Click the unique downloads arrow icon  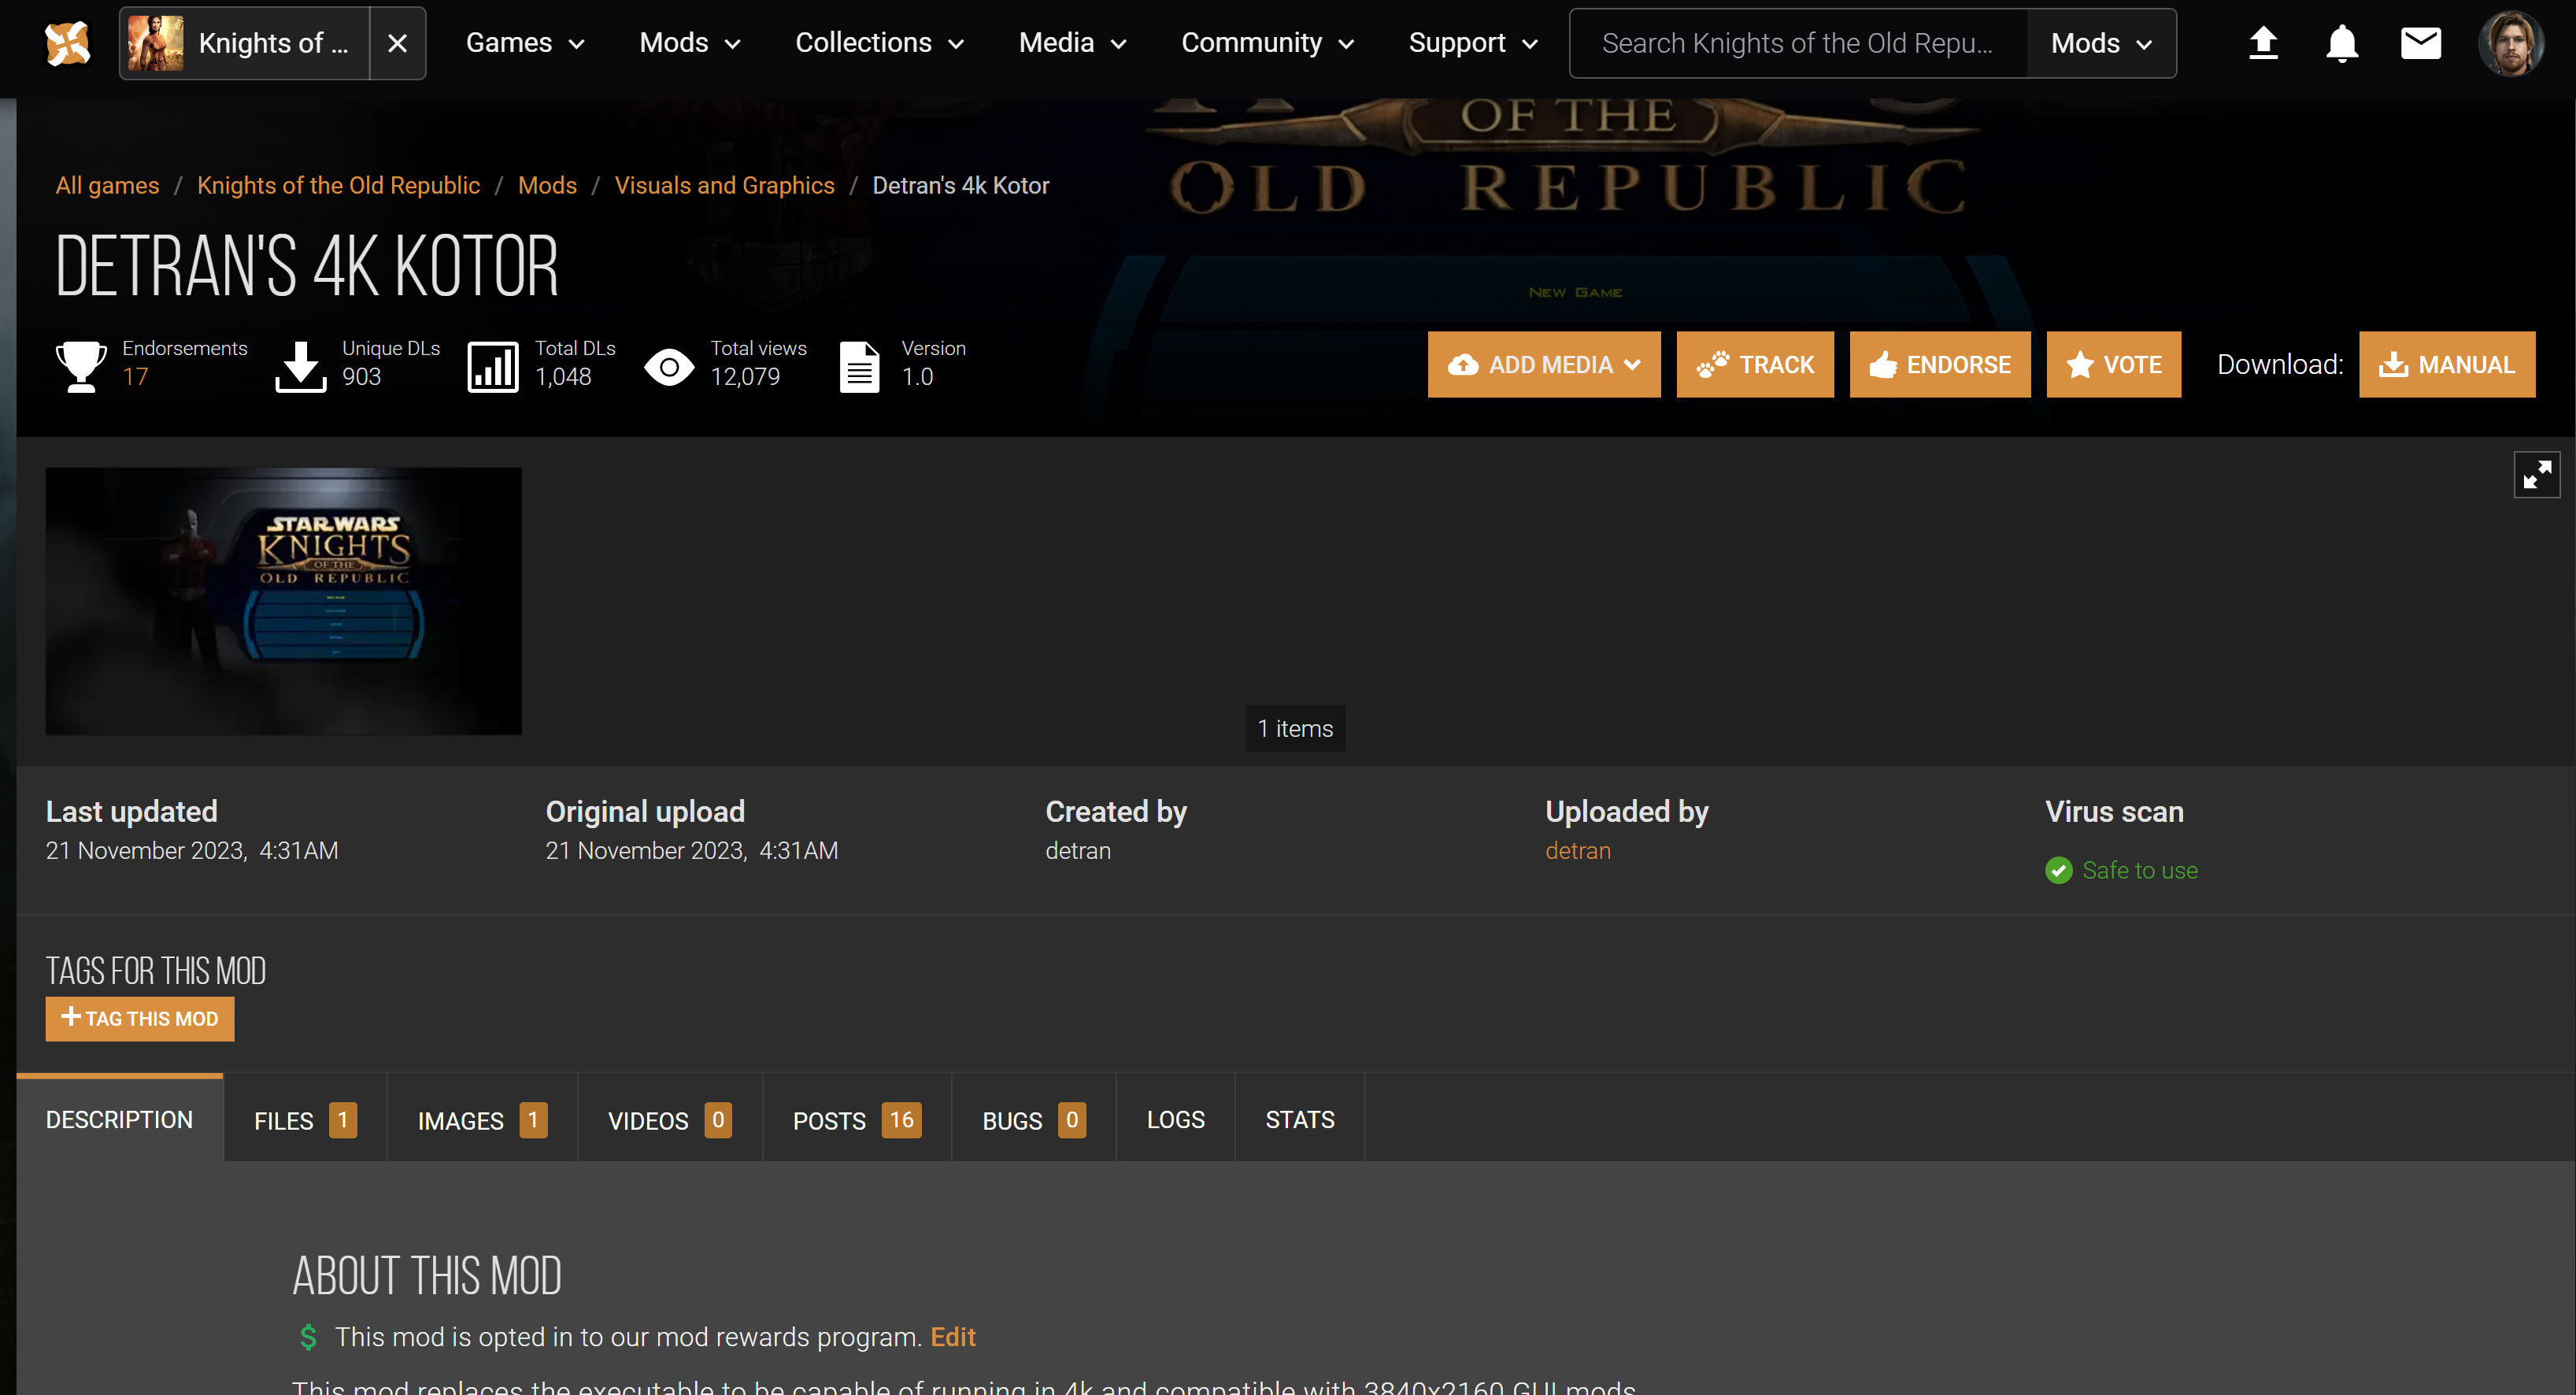coord(300,366)
